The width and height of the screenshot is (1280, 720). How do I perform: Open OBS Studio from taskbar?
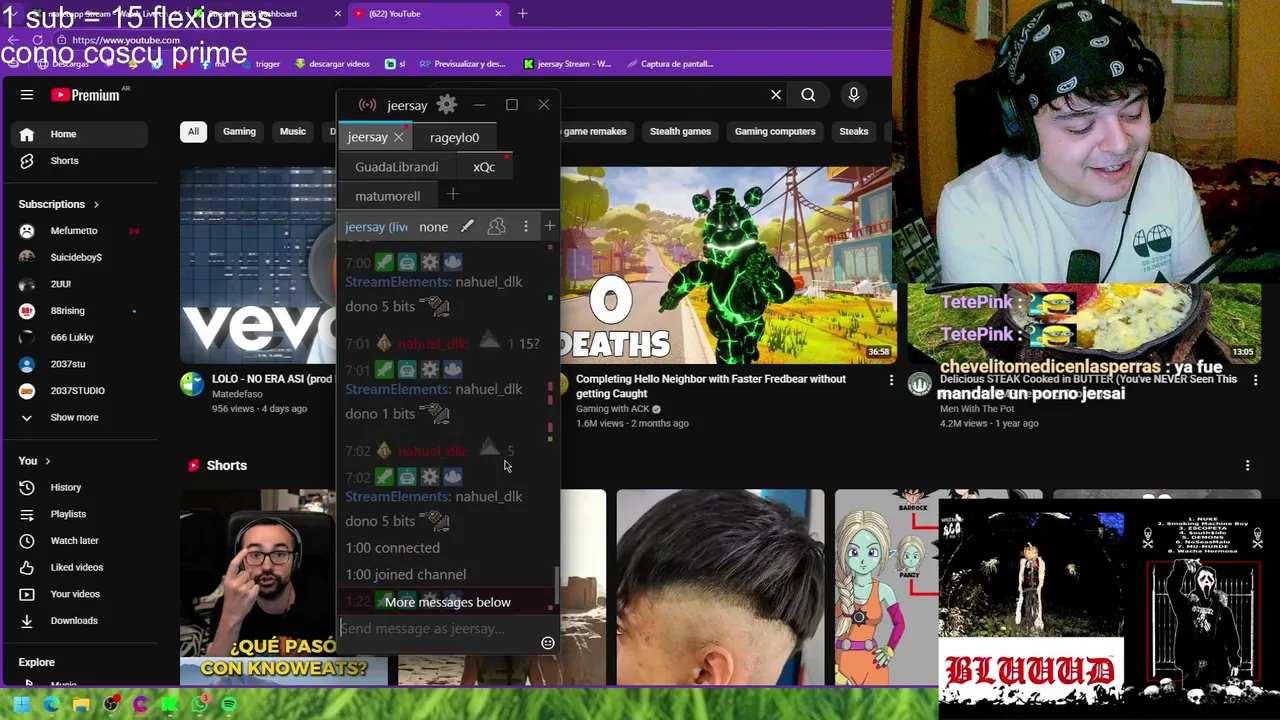tap(111, 705)
